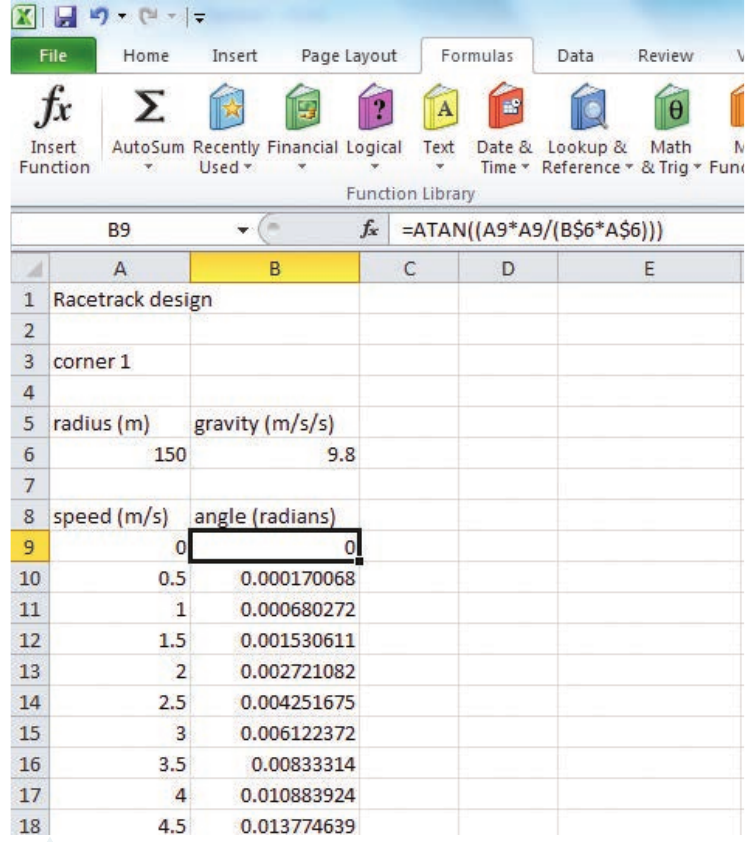Click the fx button beside formula bar
The width and height of the screenshot is (752, 842).
(370, 230)
